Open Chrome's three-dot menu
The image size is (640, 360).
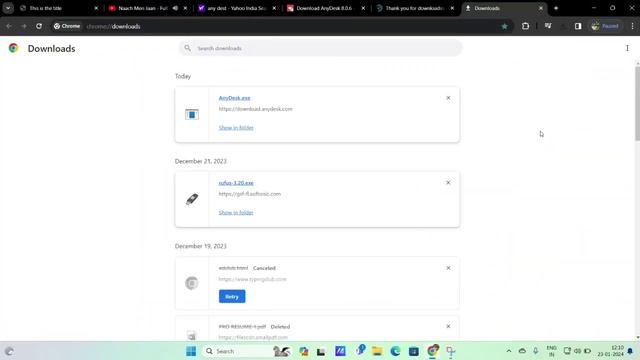pos(632,26)
